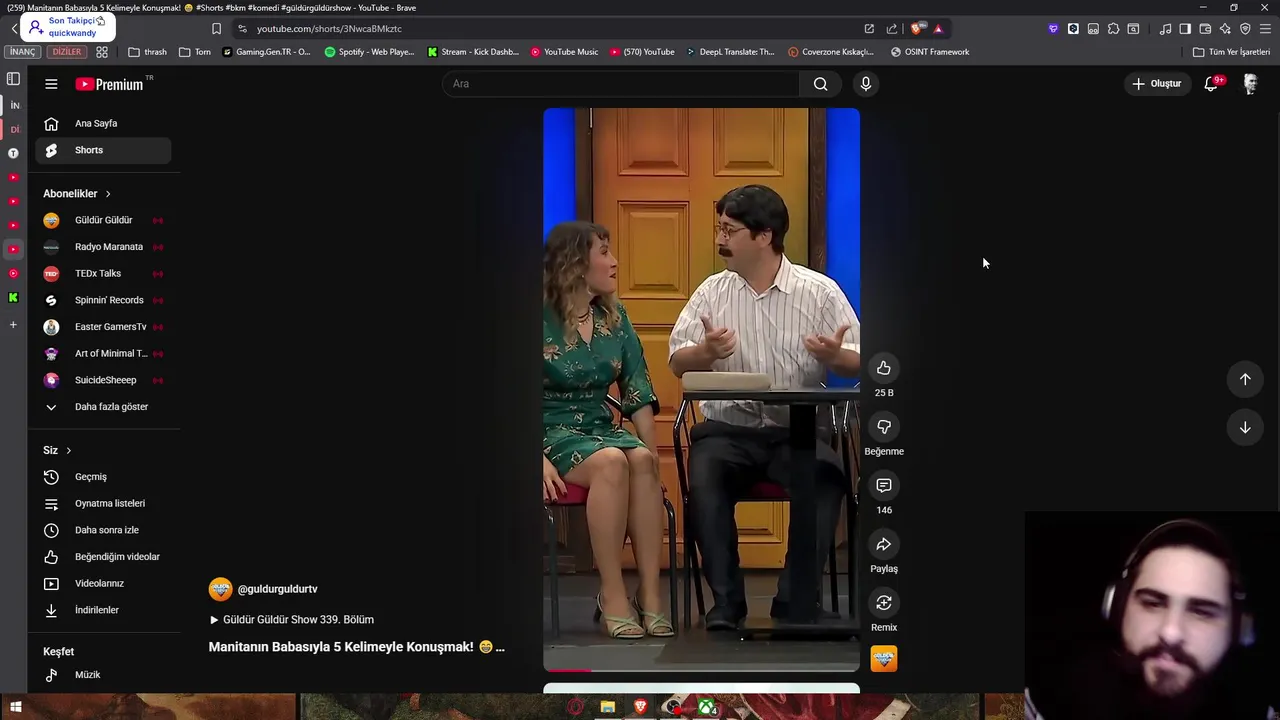Expand the Siz section chevron
Image resolution: width=1280 pixels, height=720 pixels.
click(x=69, y=451)
